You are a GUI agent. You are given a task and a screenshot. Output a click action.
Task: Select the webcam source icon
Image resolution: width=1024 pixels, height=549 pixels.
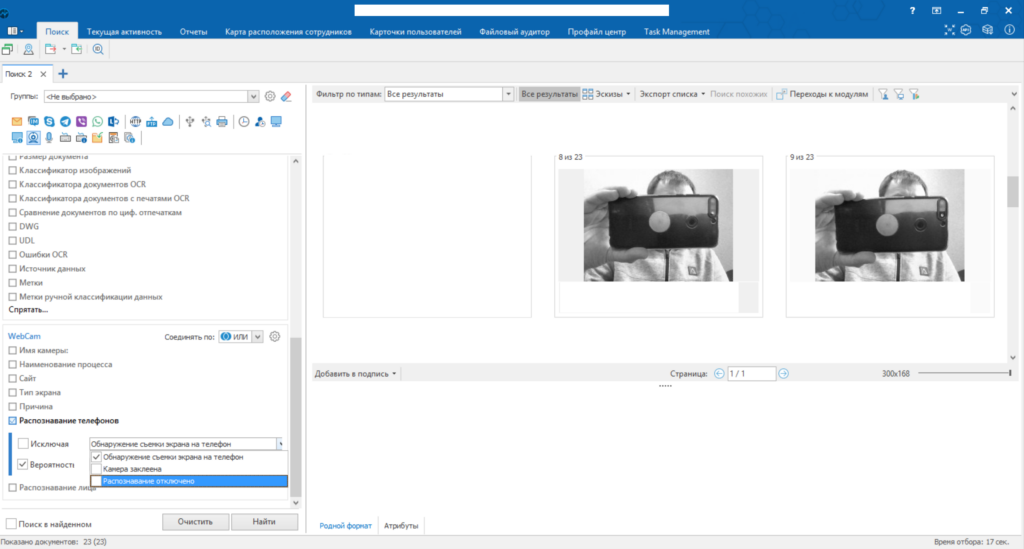pyautogui.click(x=33, y=137)
